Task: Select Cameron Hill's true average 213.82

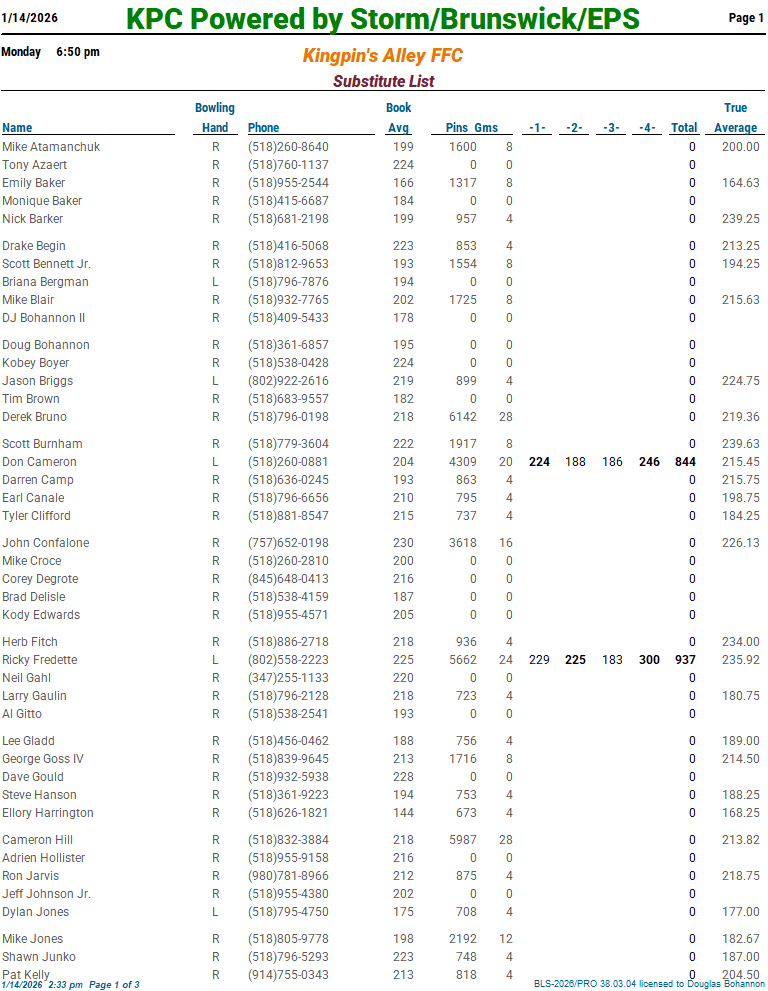Action: [x=740, y=840]
